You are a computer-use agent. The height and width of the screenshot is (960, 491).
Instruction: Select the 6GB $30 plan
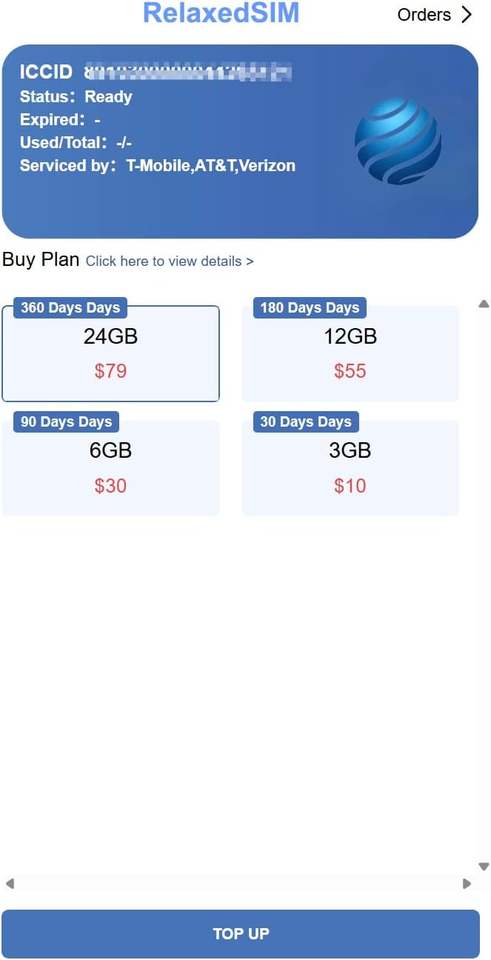[x=111, y=468]
